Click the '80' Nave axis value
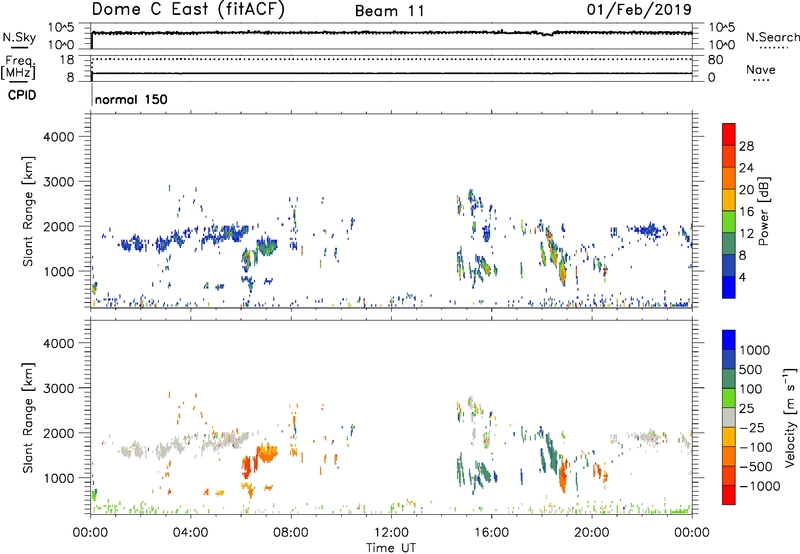800x554 pixels. [x=715, y=60]
